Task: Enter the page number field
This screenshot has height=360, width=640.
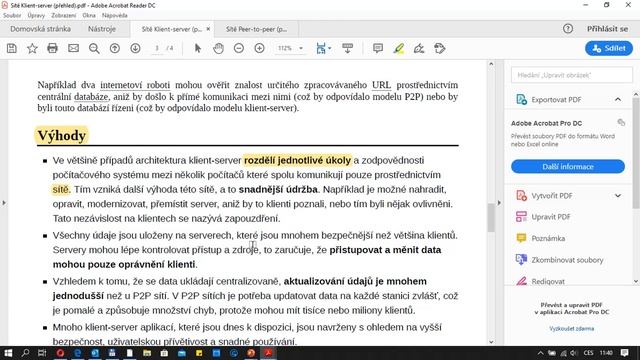Action: (157, 48)
